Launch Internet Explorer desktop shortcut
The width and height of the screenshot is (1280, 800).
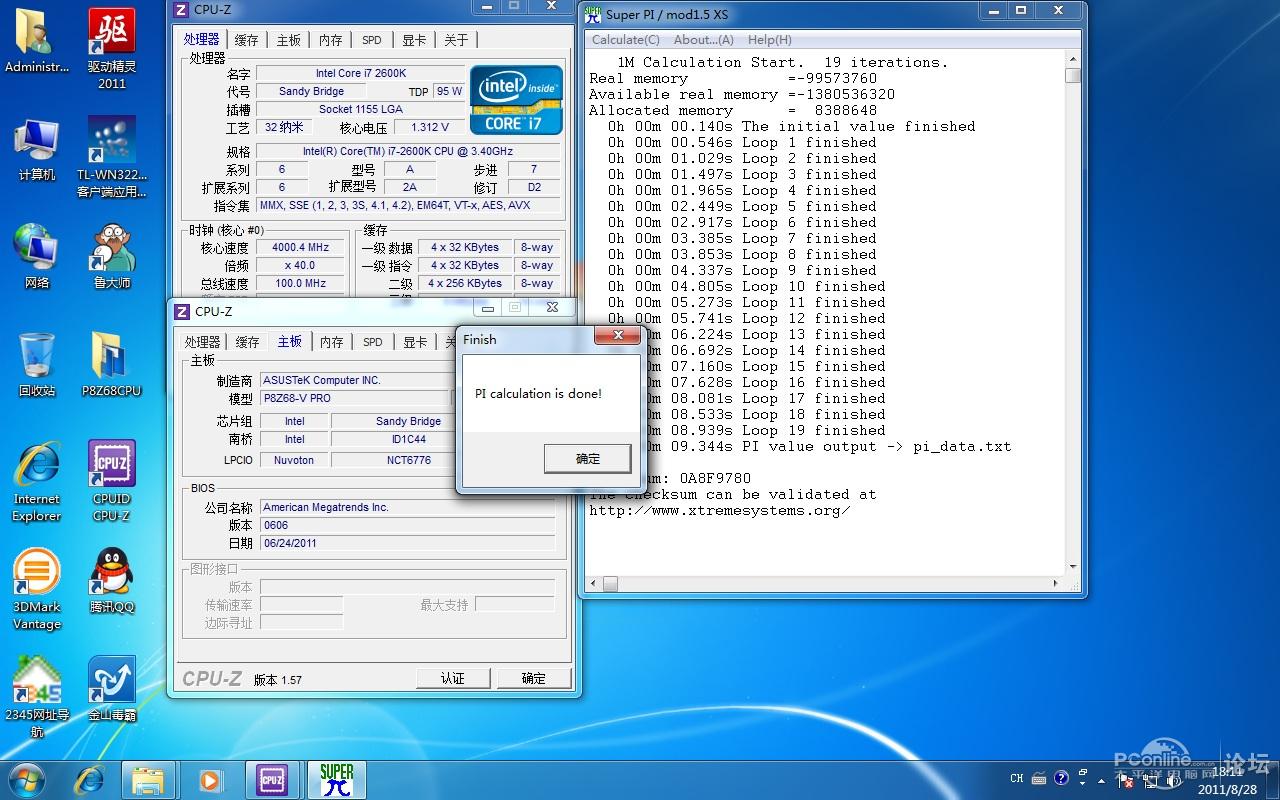37,482
